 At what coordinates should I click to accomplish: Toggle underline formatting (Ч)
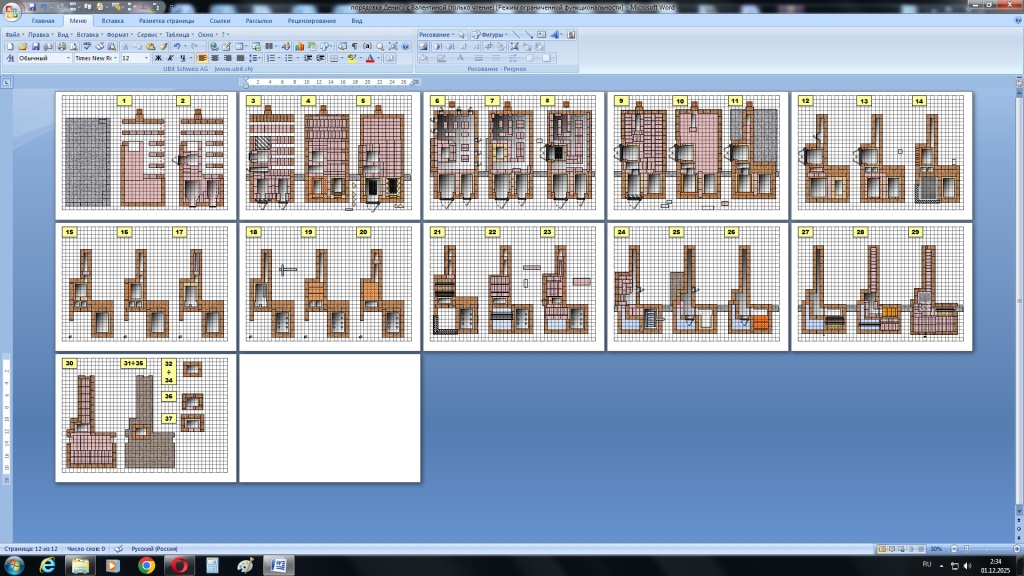pos(182,59)
